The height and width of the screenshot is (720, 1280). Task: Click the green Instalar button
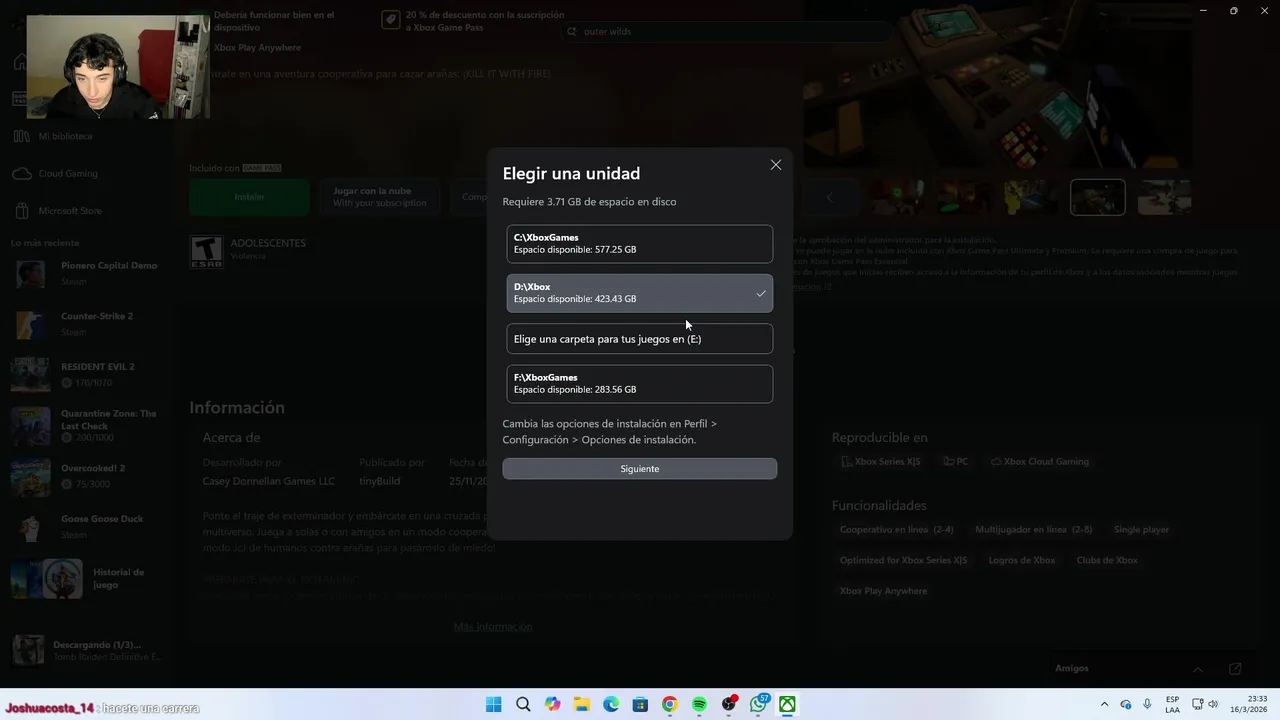(249, 197)
